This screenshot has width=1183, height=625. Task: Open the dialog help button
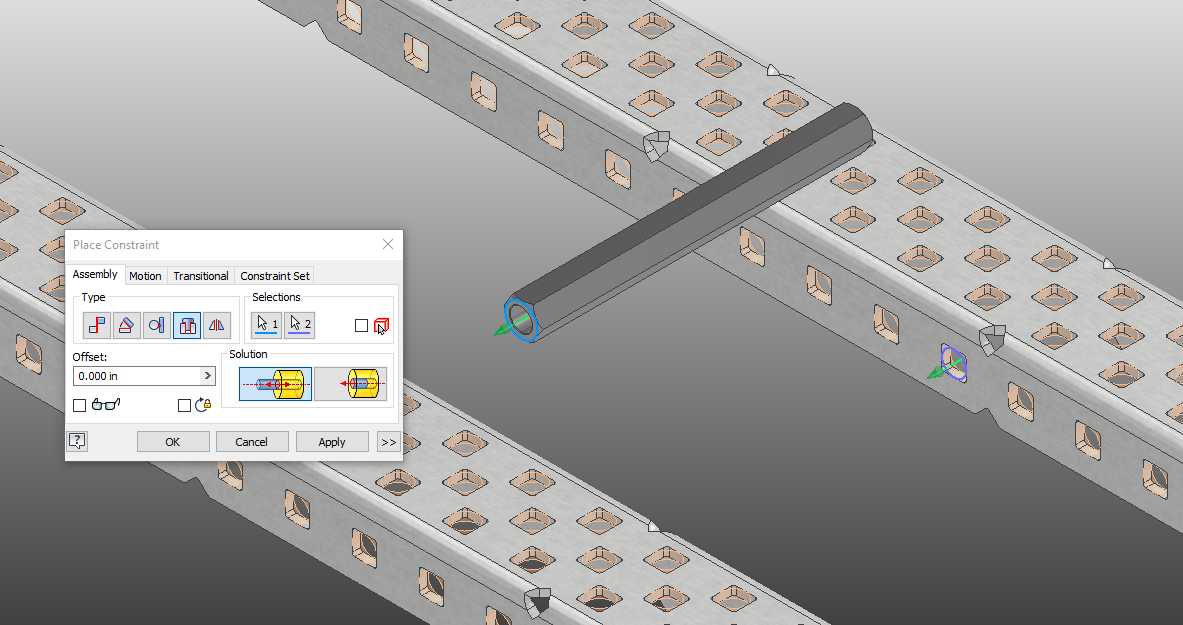coord(78,441)
